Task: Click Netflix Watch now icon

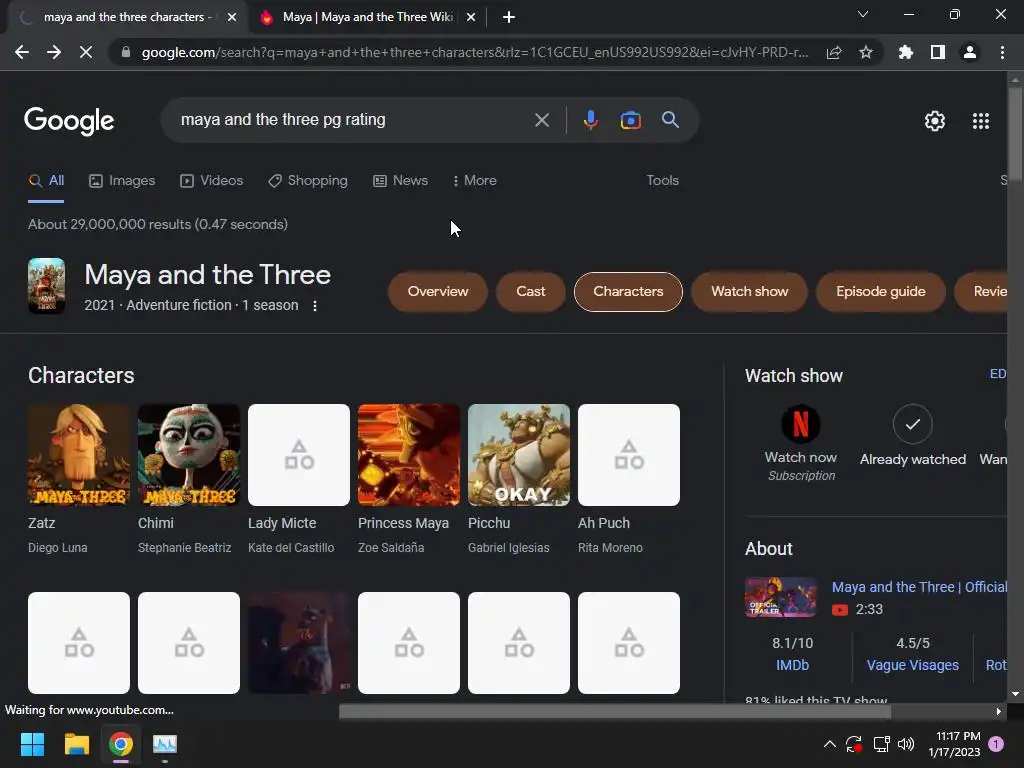Action: (x=801, y=424)
